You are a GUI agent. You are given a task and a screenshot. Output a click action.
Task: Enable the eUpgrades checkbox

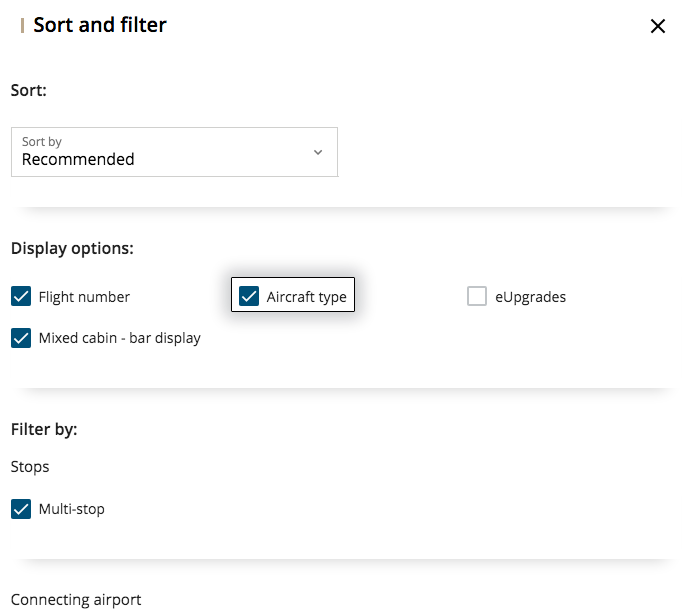point(477,296)
